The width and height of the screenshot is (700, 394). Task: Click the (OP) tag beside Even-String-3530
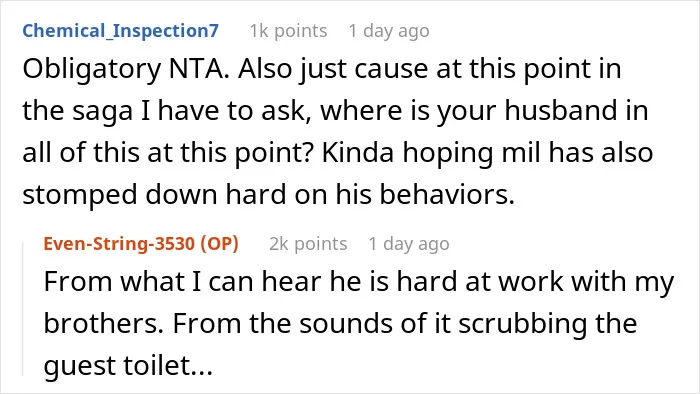coord(219,244)
